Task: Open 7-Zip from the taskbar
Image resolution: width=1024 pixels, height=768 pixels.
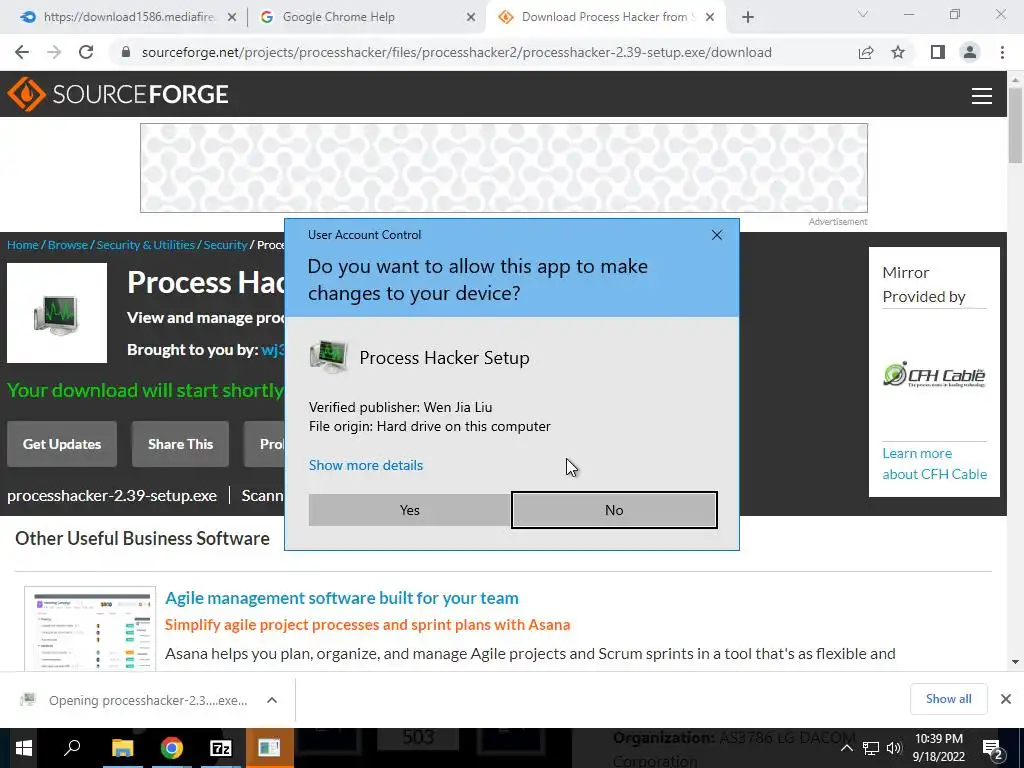Action: 221,748
